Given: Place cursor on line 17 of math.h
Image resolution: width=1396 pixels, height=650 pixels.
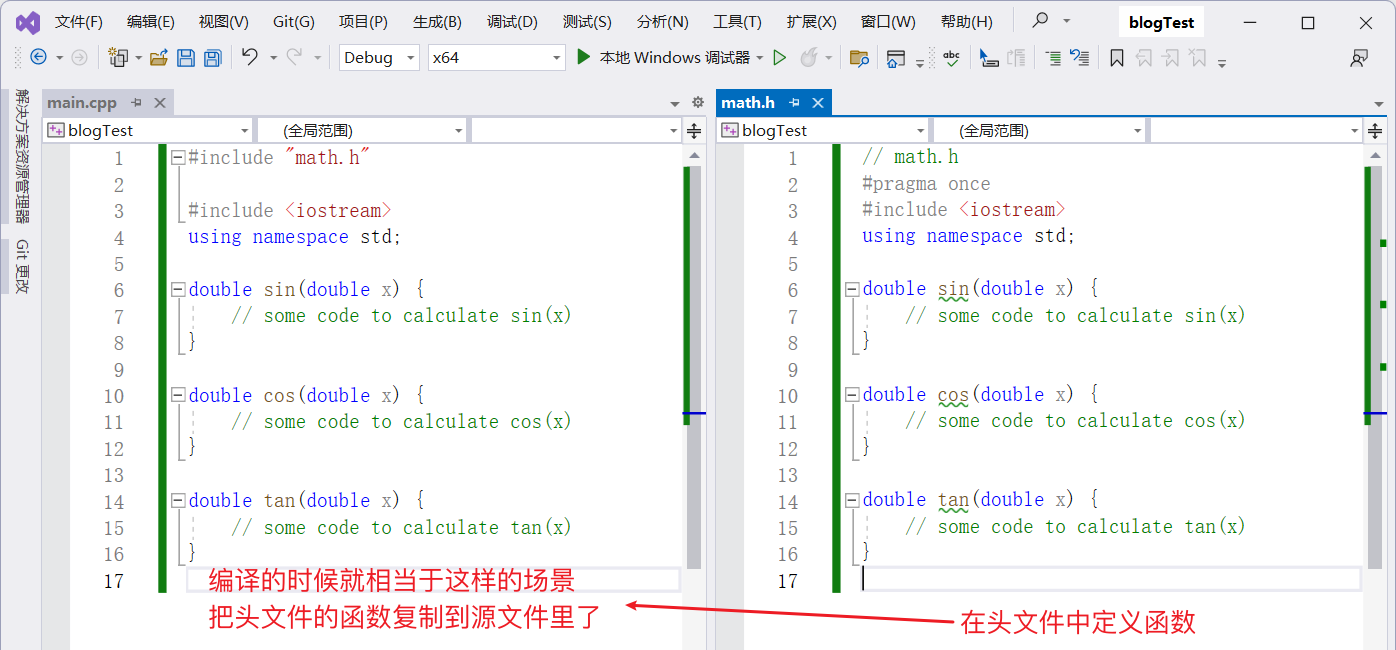Looking at the screenshot, I should (x=1110, y=579).
